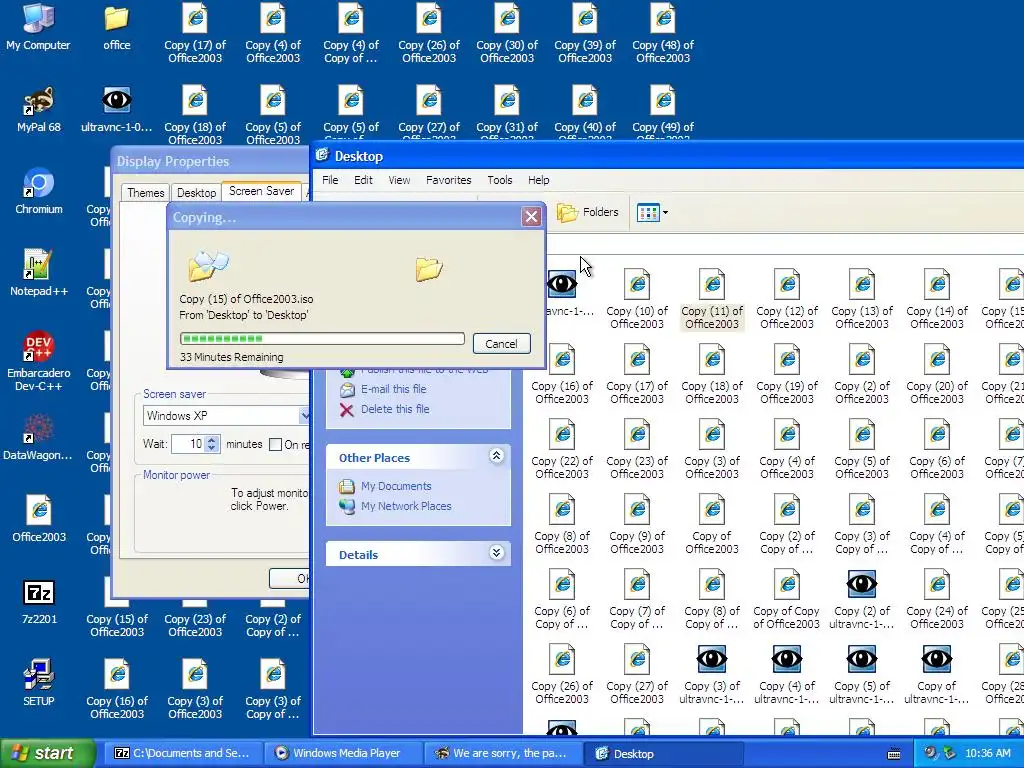Select the Office2003 desktop file

click(x=39, y=519)
